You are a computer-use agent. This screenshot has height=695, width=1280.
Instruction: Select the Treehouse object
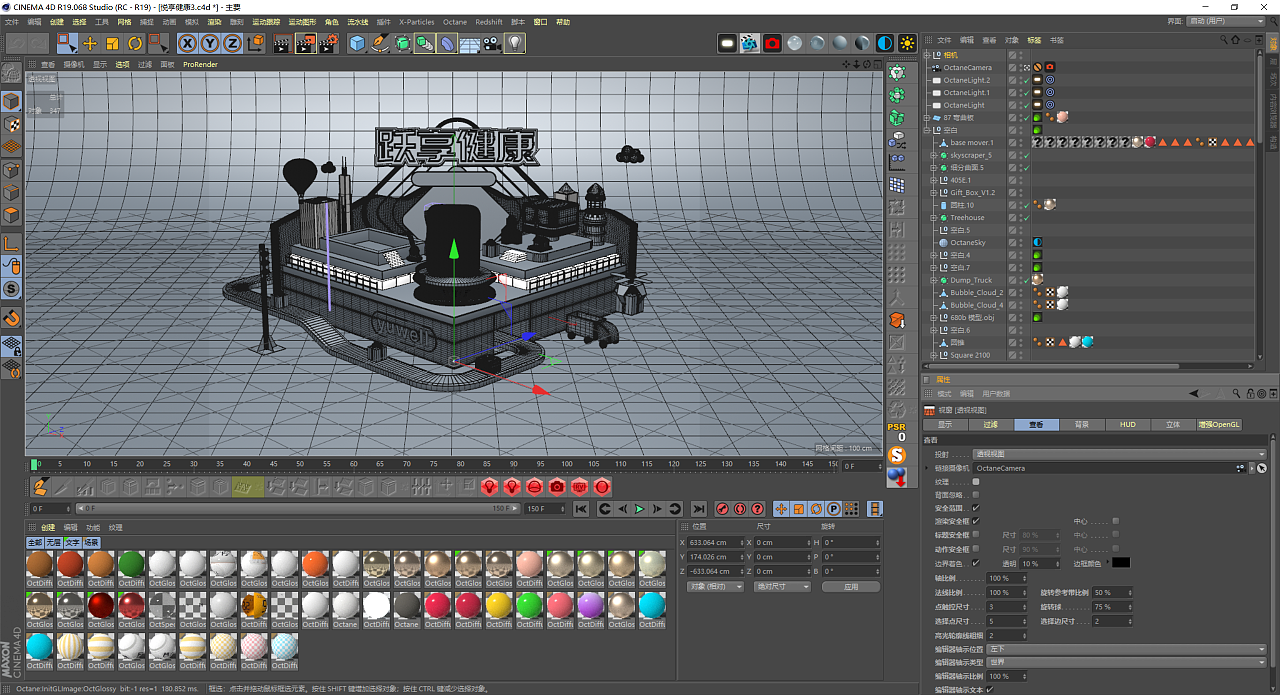tap(967, 217)
